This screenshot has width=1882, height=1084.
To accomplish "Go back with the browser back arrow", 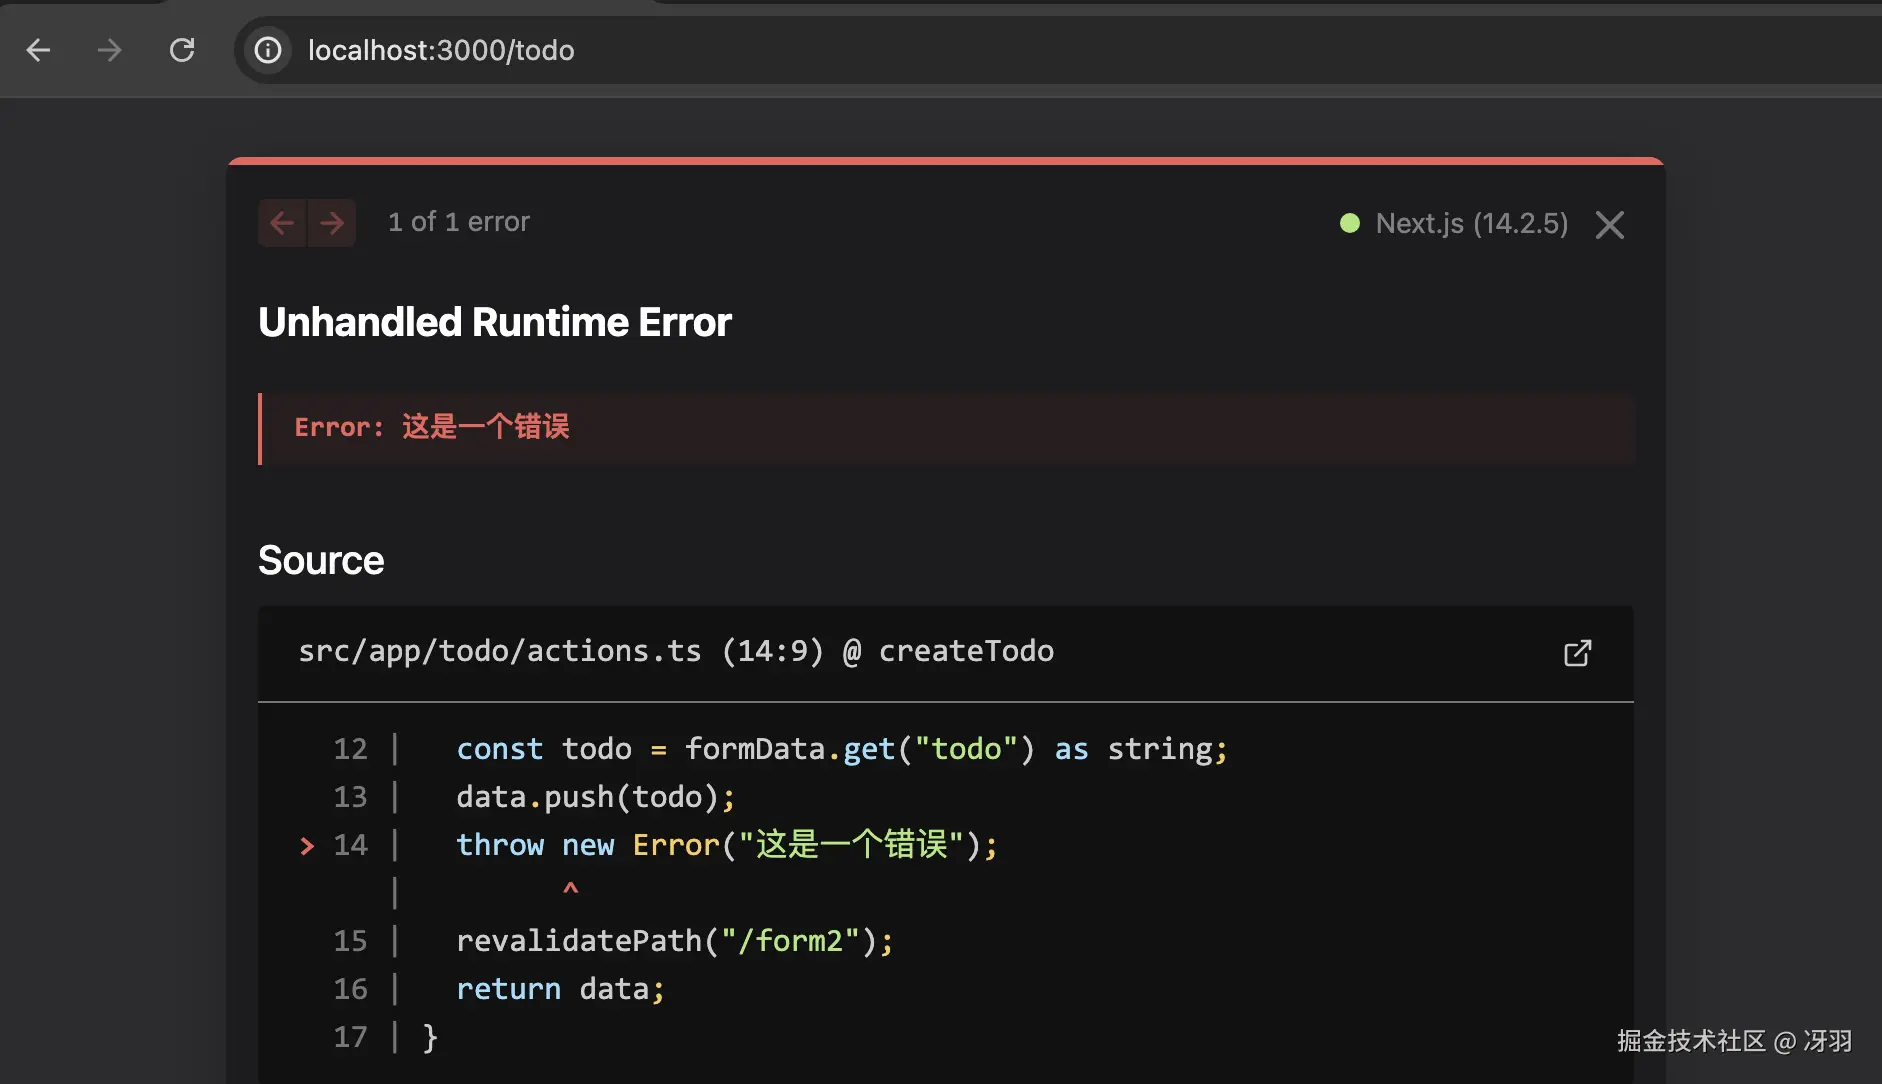I will click(38, 50).
